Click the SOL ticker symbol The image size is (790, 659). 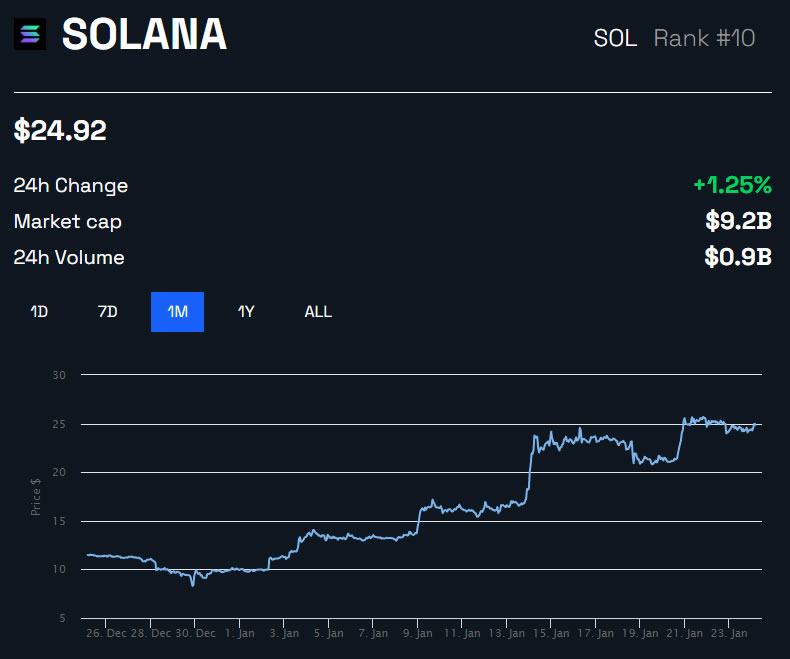pos(615,39)
